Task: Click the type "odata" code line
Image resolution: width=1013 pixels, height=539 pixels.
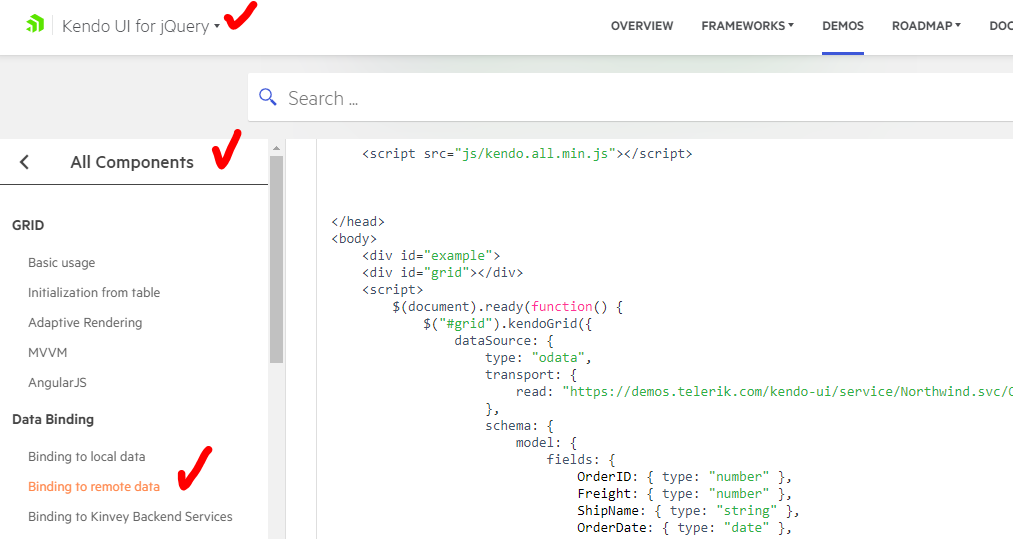Action: (x=538, y=358)
